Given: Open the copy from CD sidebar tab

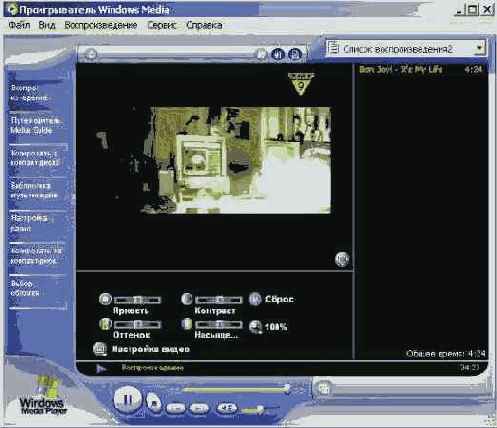Looking at the screenshot, I should [35, 158].
